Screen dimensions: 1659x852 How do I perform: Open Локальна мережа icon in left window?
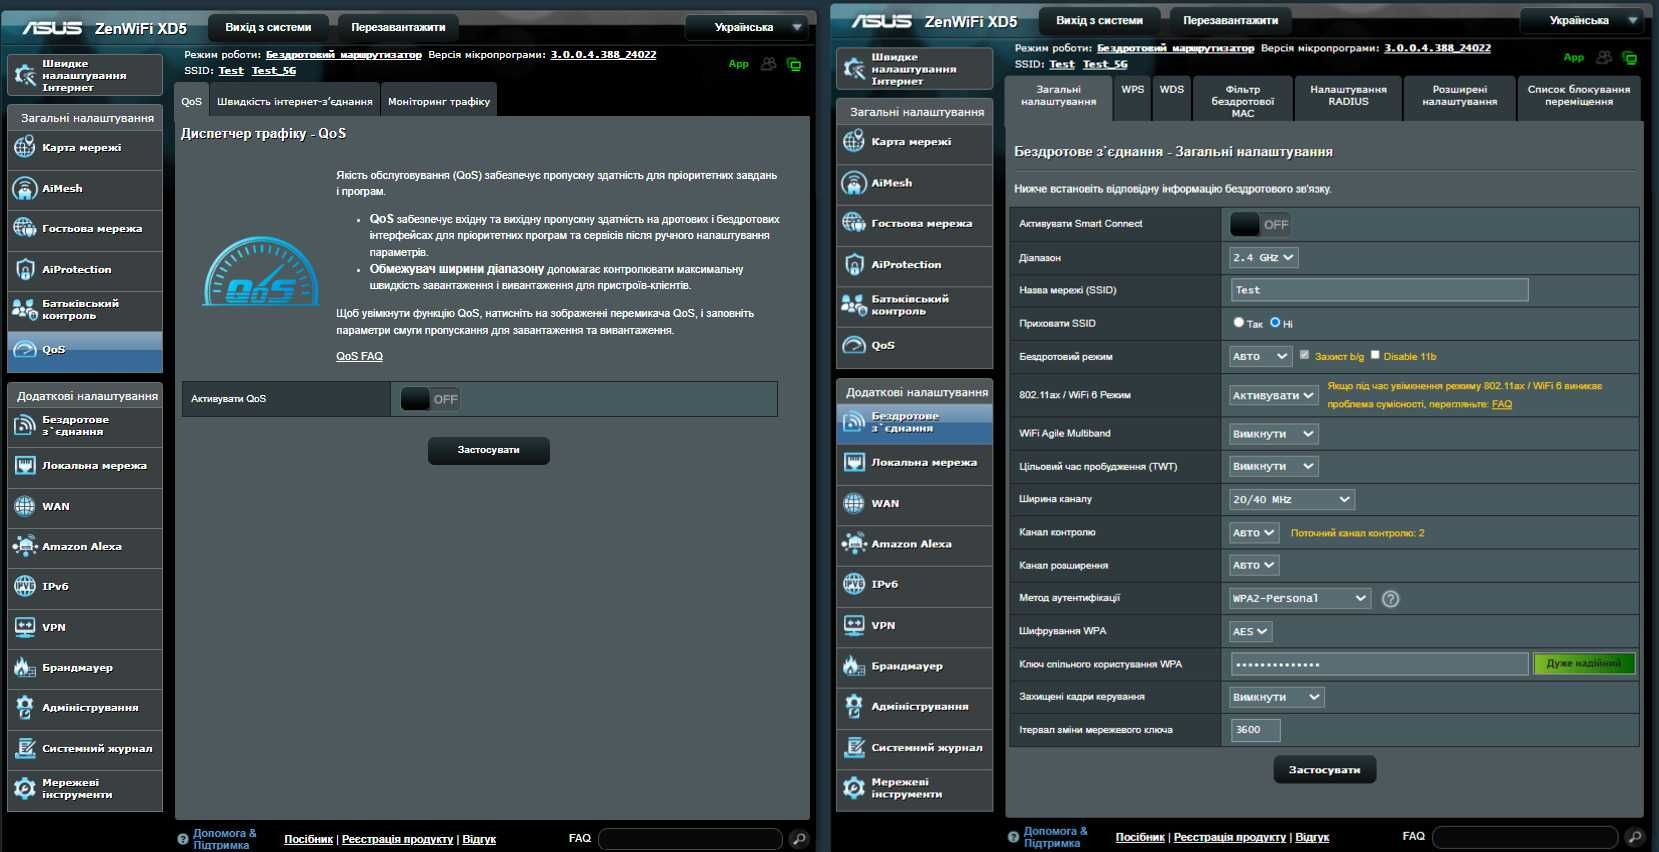point(25,466)
